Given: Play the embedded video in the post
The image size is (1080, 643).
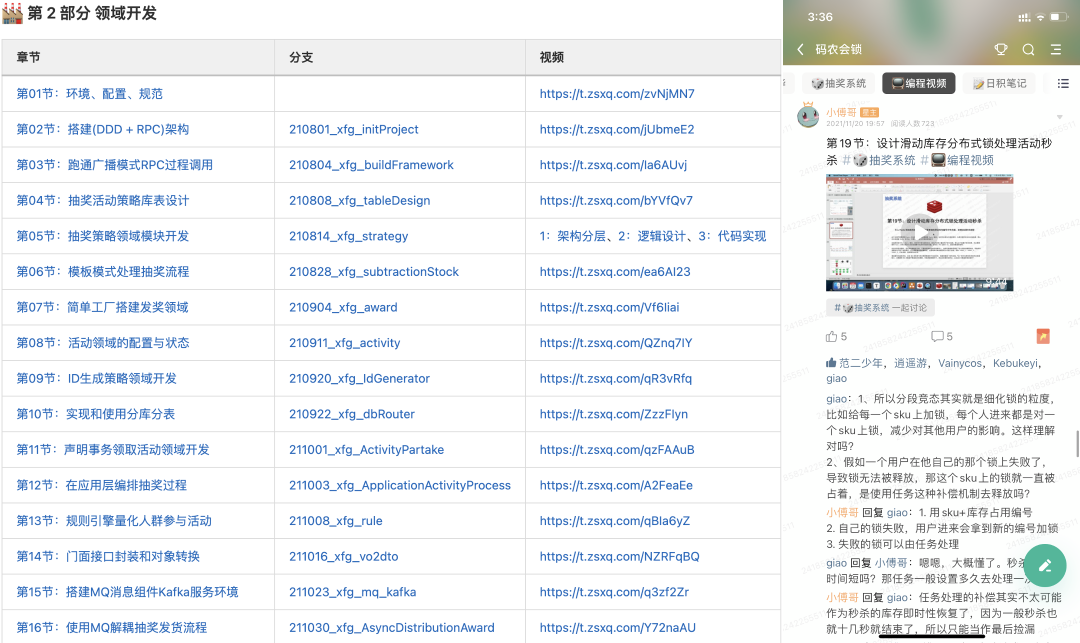Looking at the screenshot, I should (x=918, y=231).
